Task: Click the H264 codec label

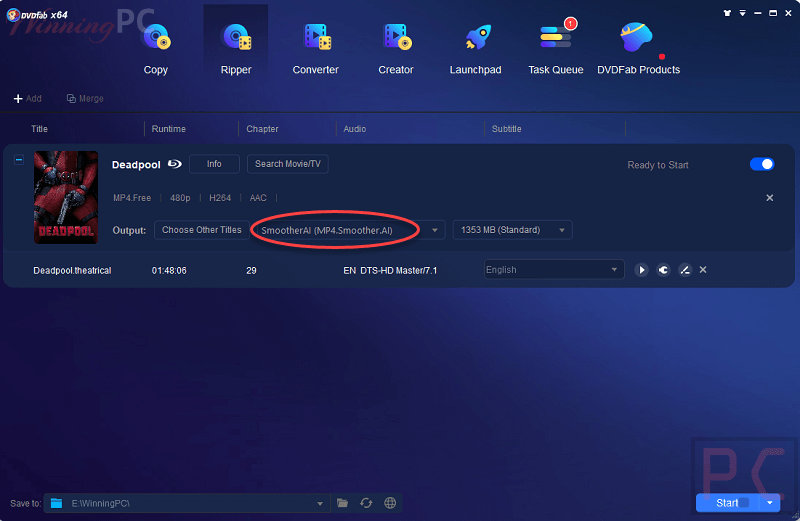Action: [x=220, y=198]
